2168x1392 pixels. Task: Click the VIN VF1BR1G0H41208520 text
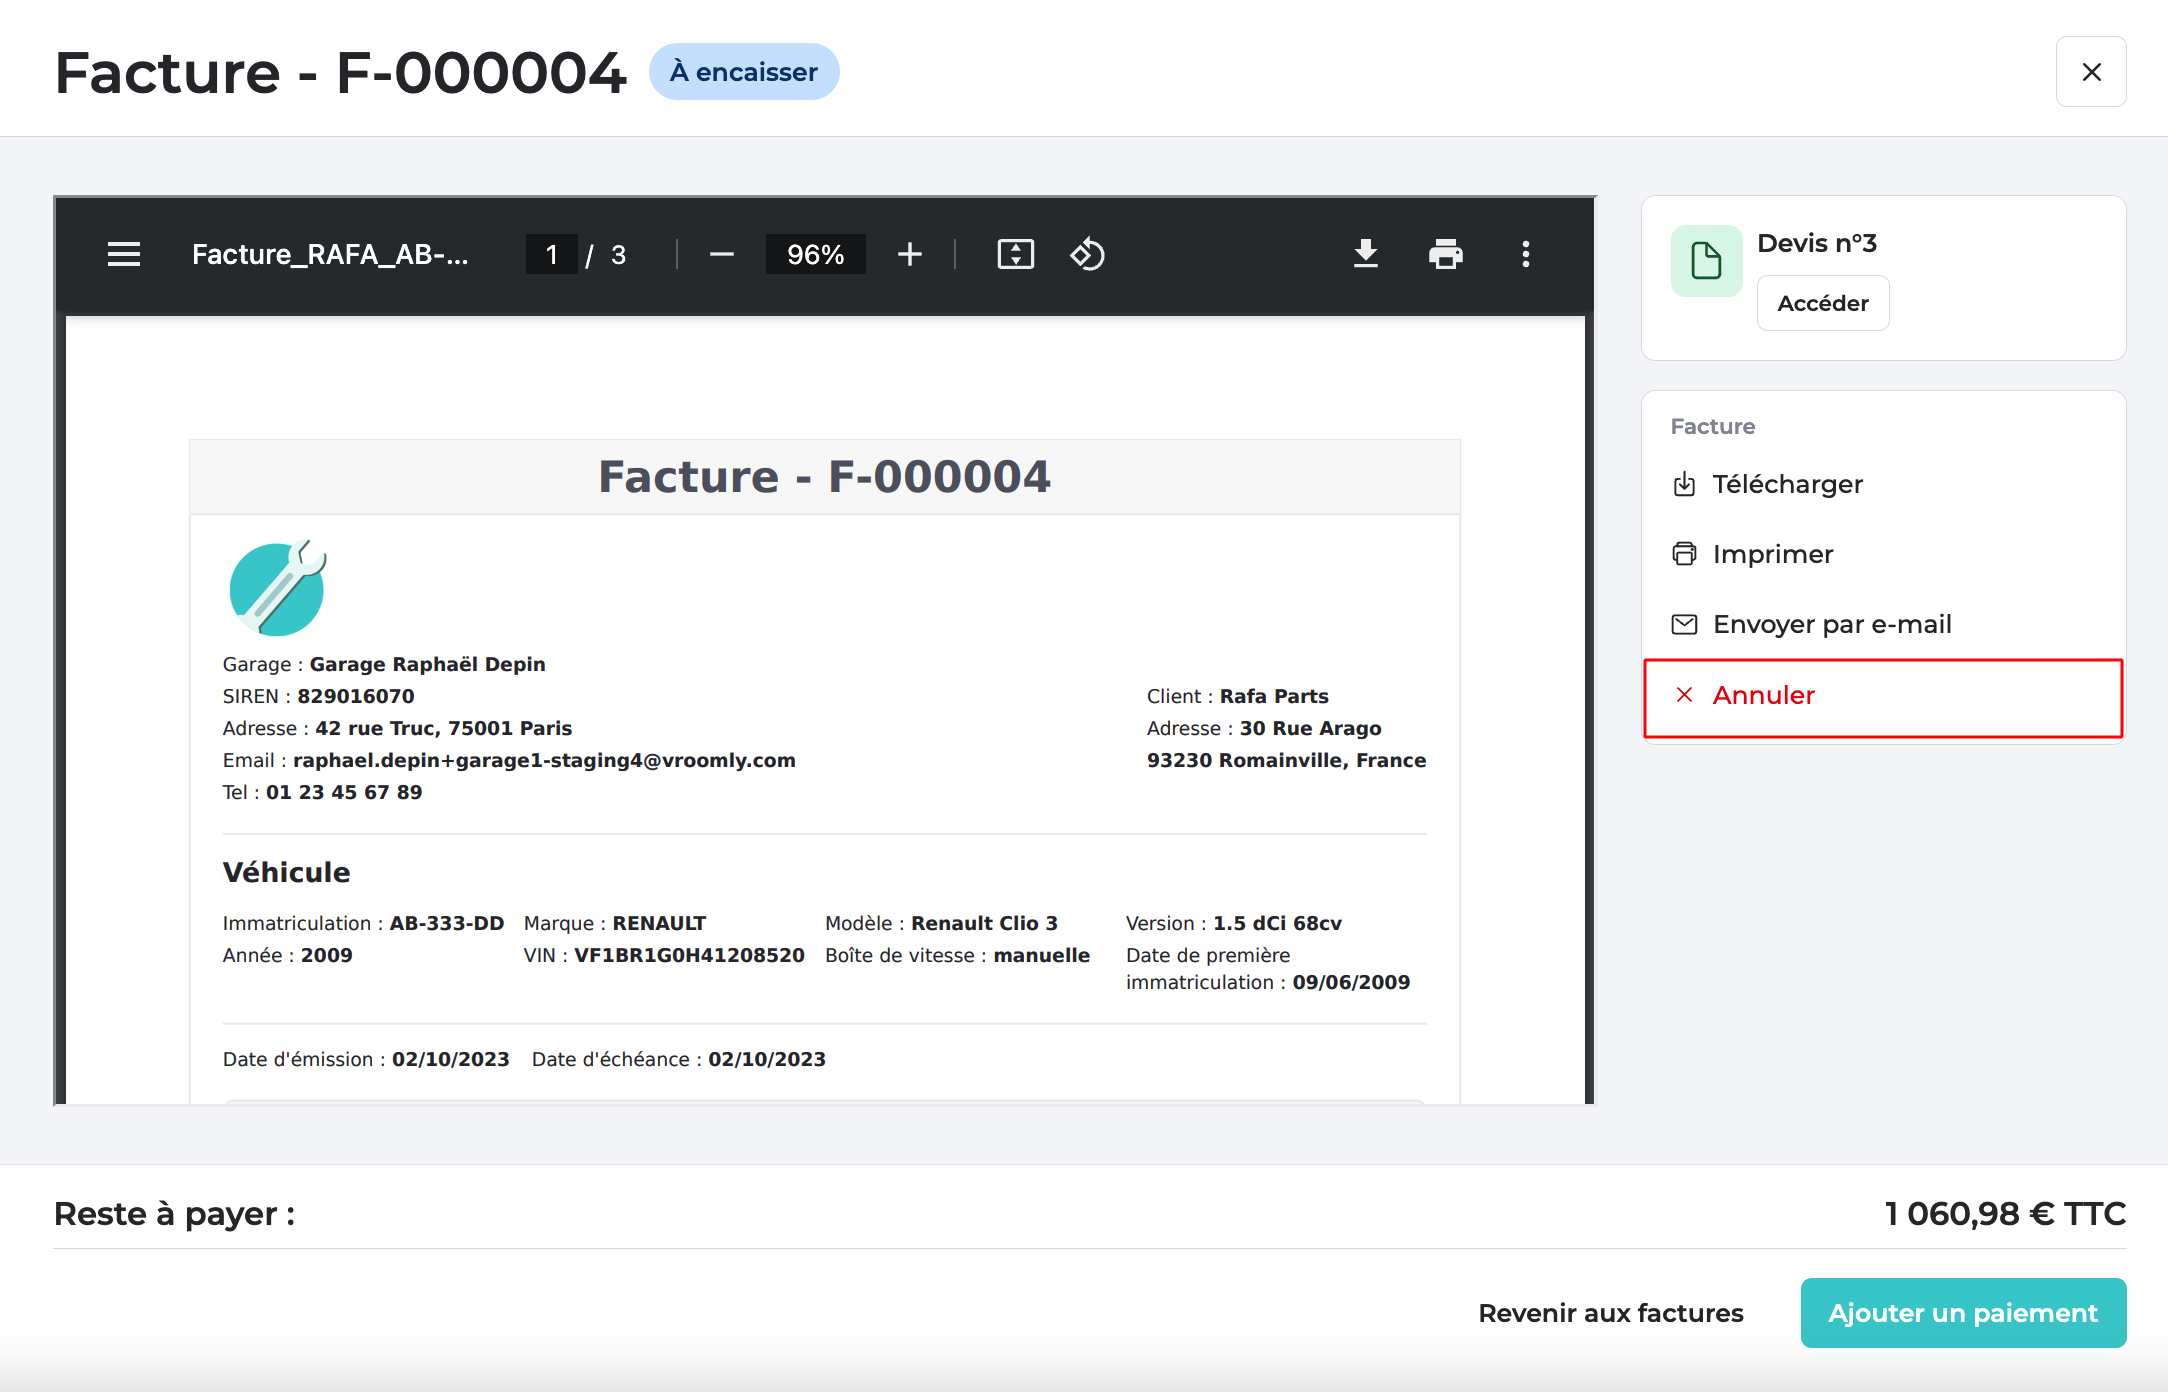[x=664, y=955]
